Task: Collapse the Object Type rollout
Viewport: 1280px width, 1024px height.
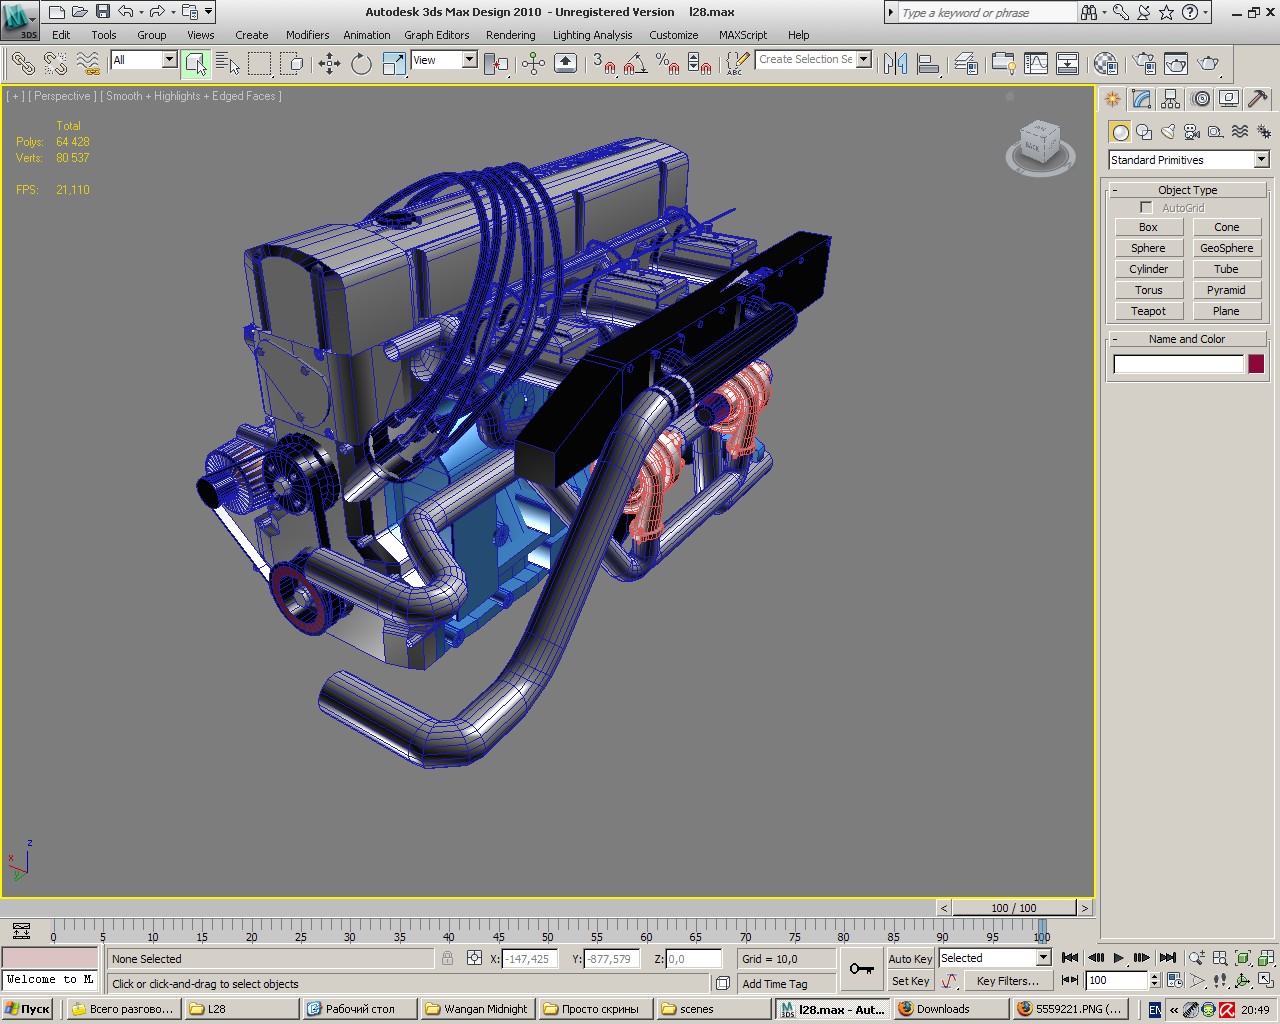Action: [1187, 190]
